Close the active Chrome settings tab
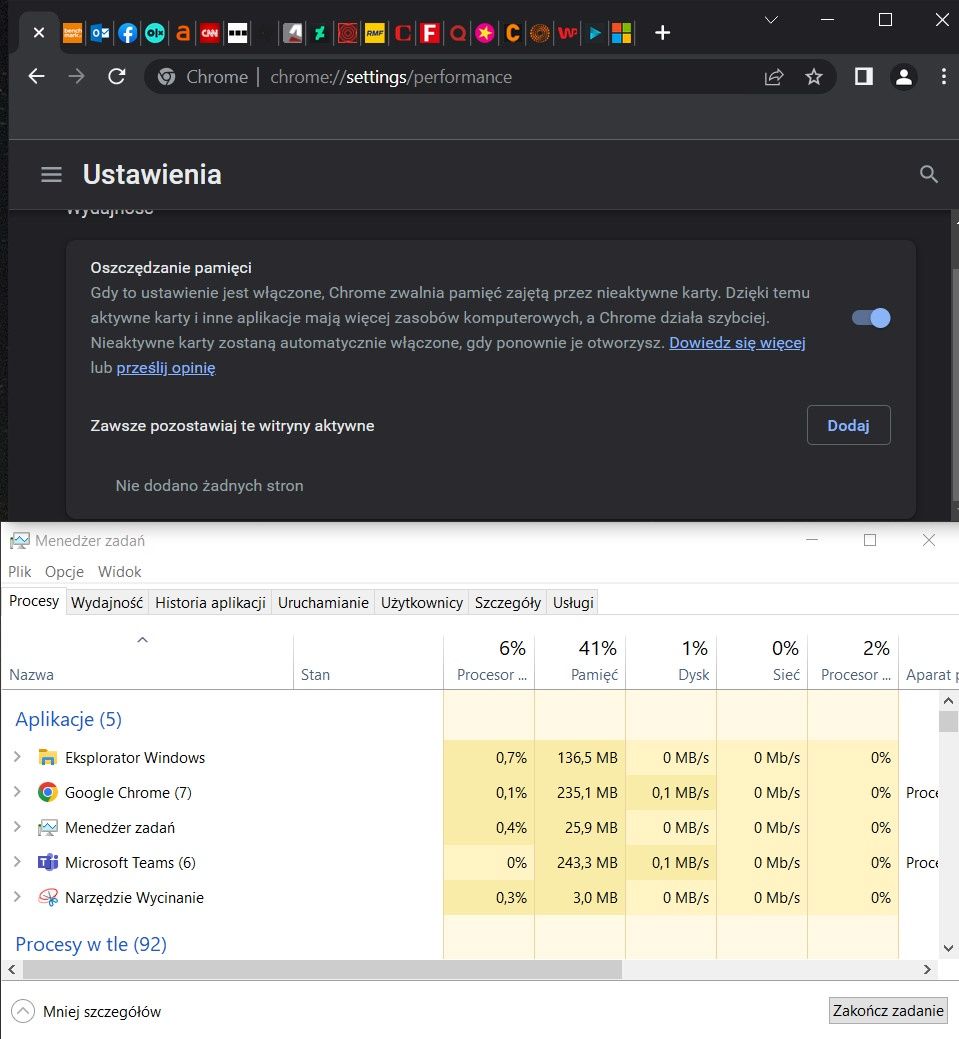 click(x=38, y=32)
